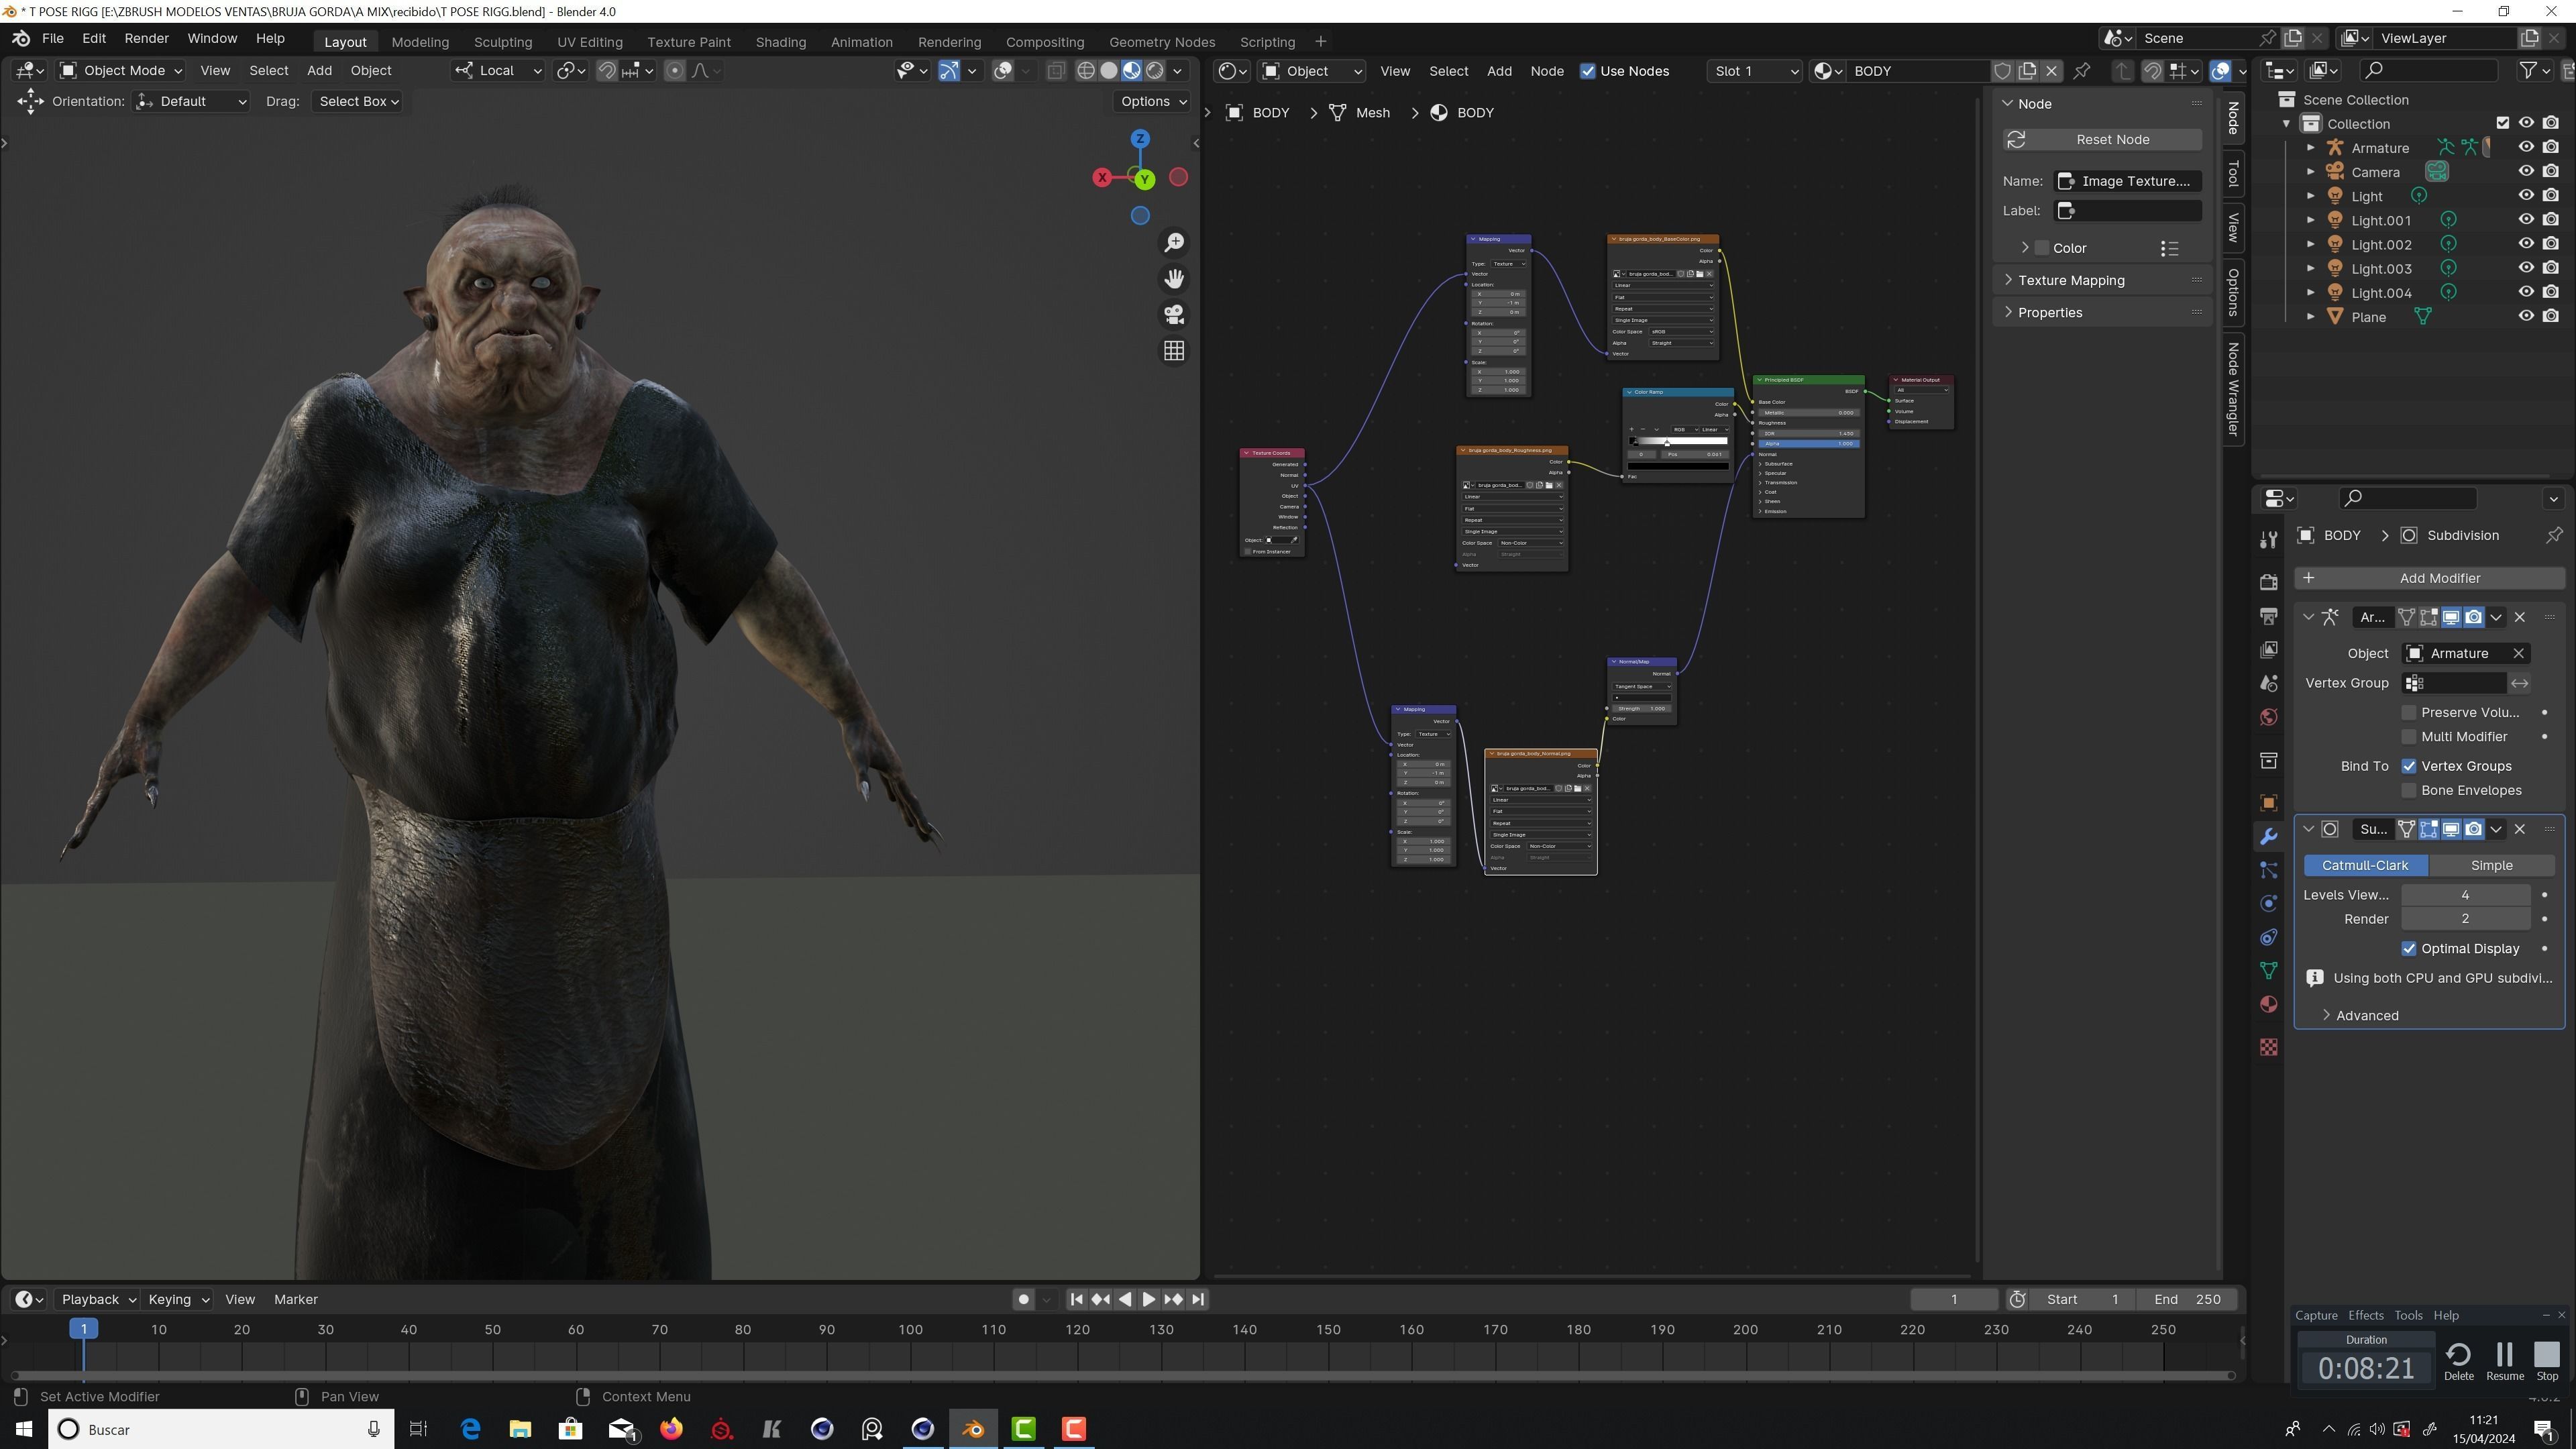Enable Preserve Volume checkbox

click(x=2409, y=712)
